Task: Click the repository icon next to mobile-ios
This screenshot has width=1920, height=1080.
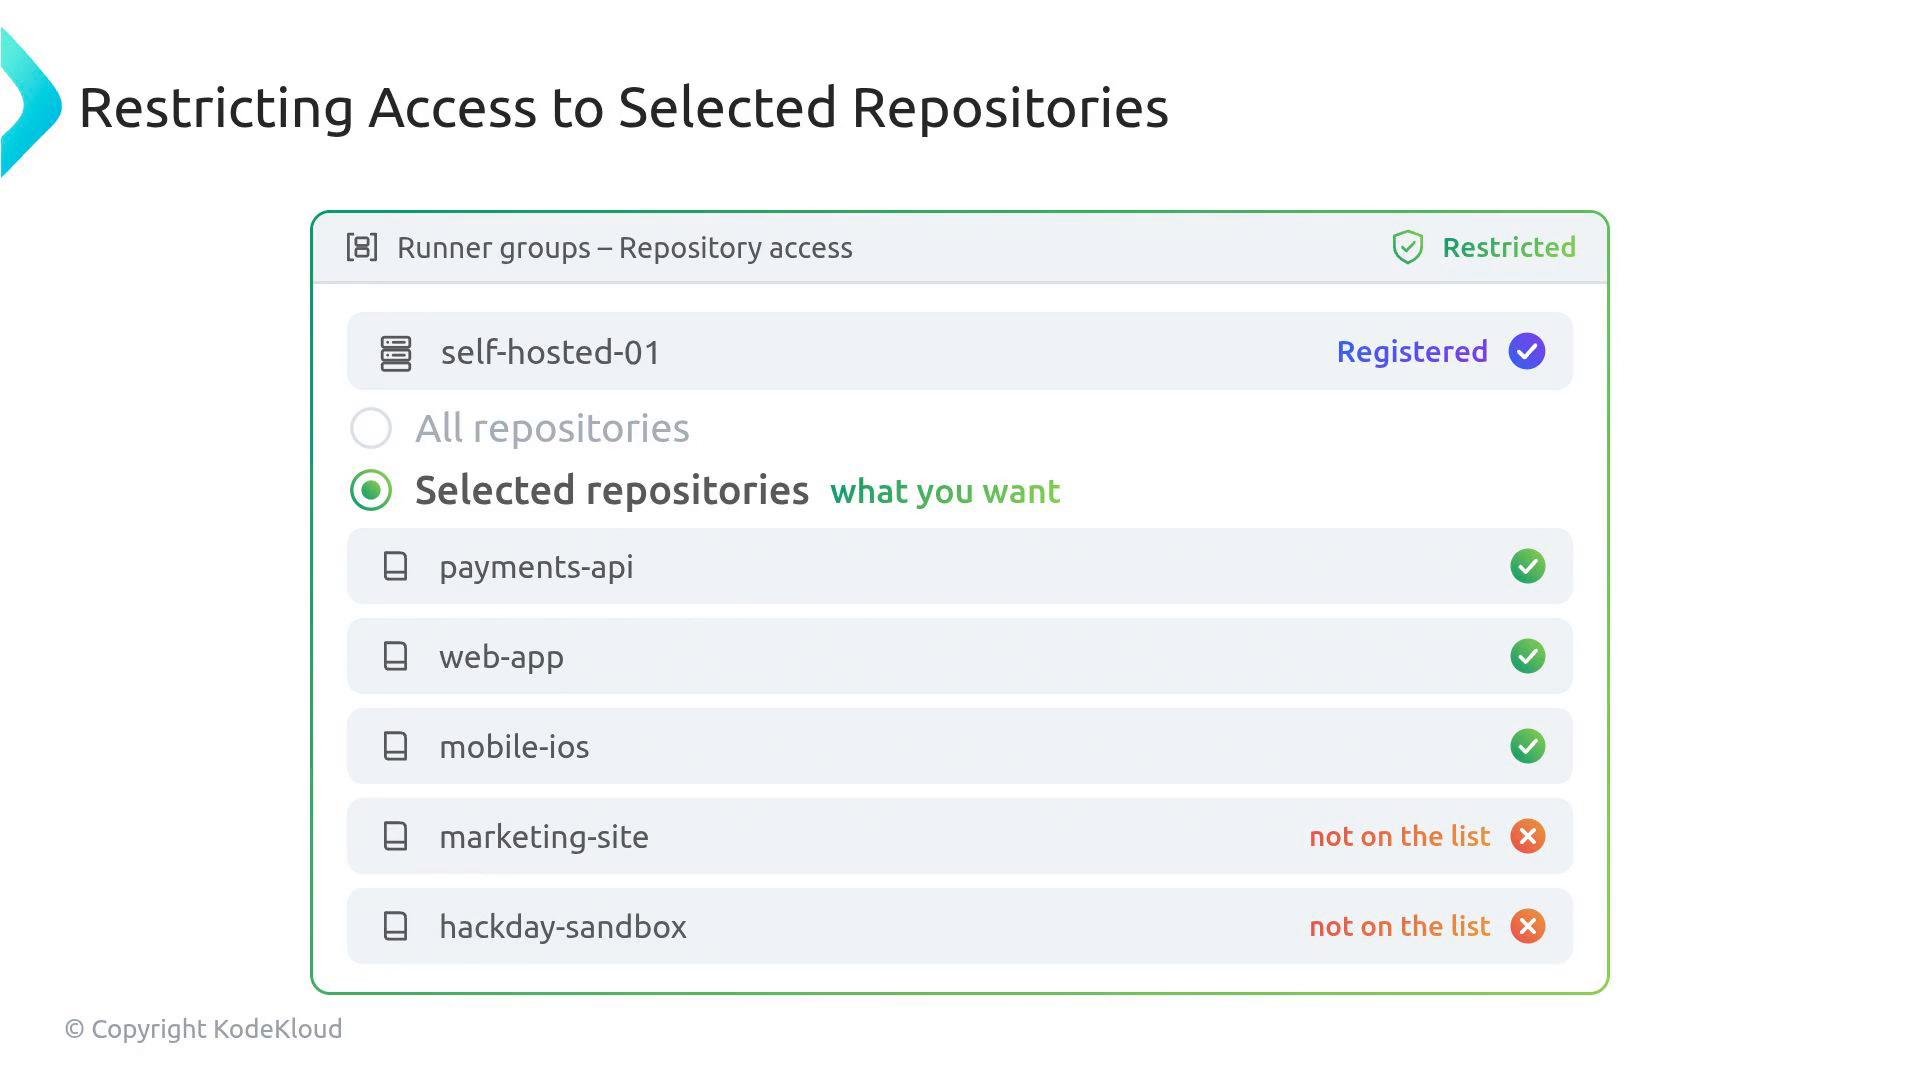Action: click(396, 746)
